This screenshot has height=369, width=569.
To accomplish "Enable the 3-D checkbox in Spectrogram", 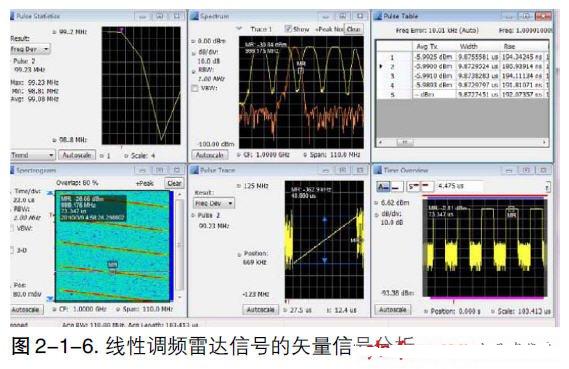I will click(12, 250).
